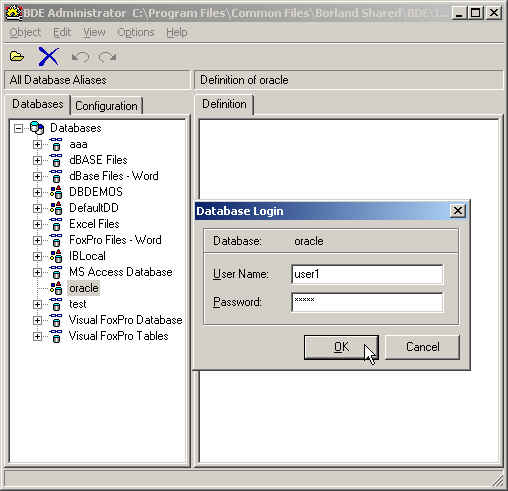Click the DBDEMOS alias icon
The width and height of the screenshot is (508, 491).
coord(56,192)
